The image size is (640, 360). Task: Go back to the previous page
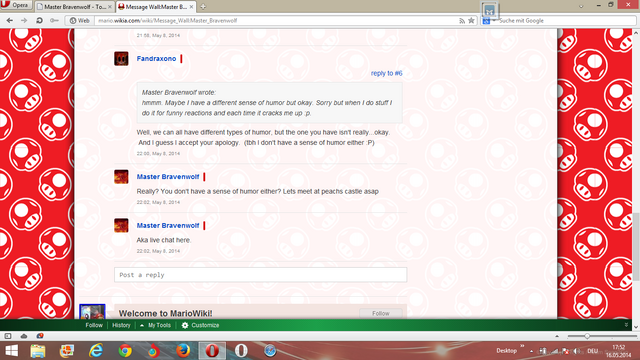click(x=9, y=20)
